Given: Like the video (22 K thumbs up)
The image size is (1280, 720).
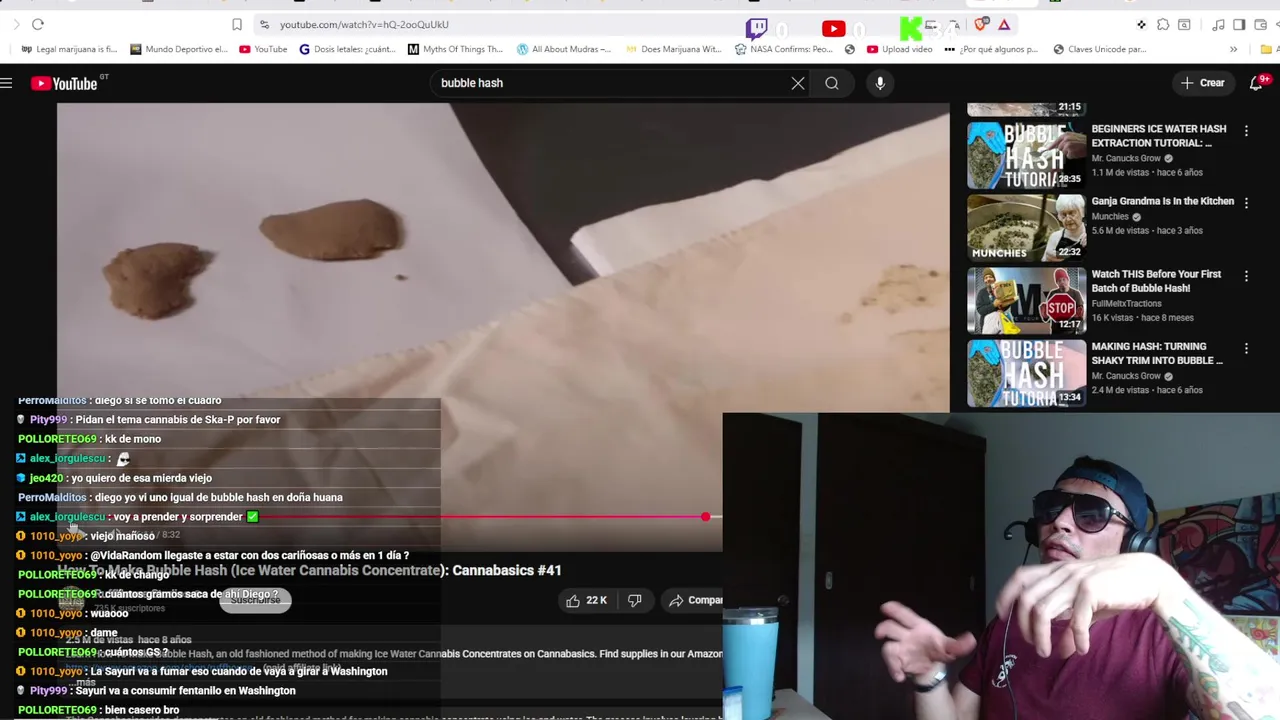Looking at the screenshot, I should 587,600.
